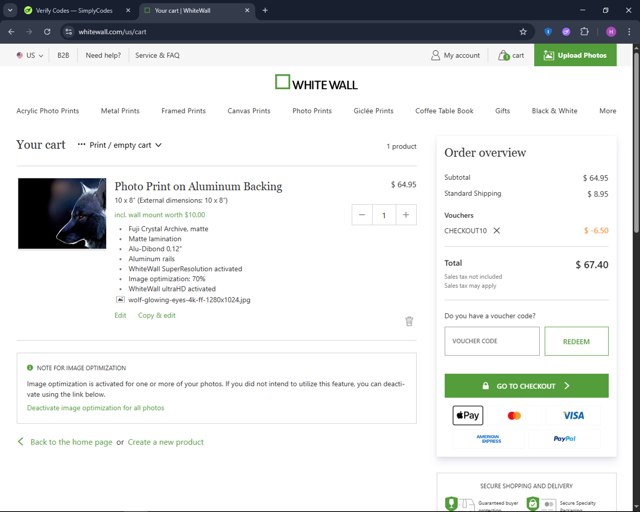
Task: Click the Voucher Code input field
Action: 492,341
